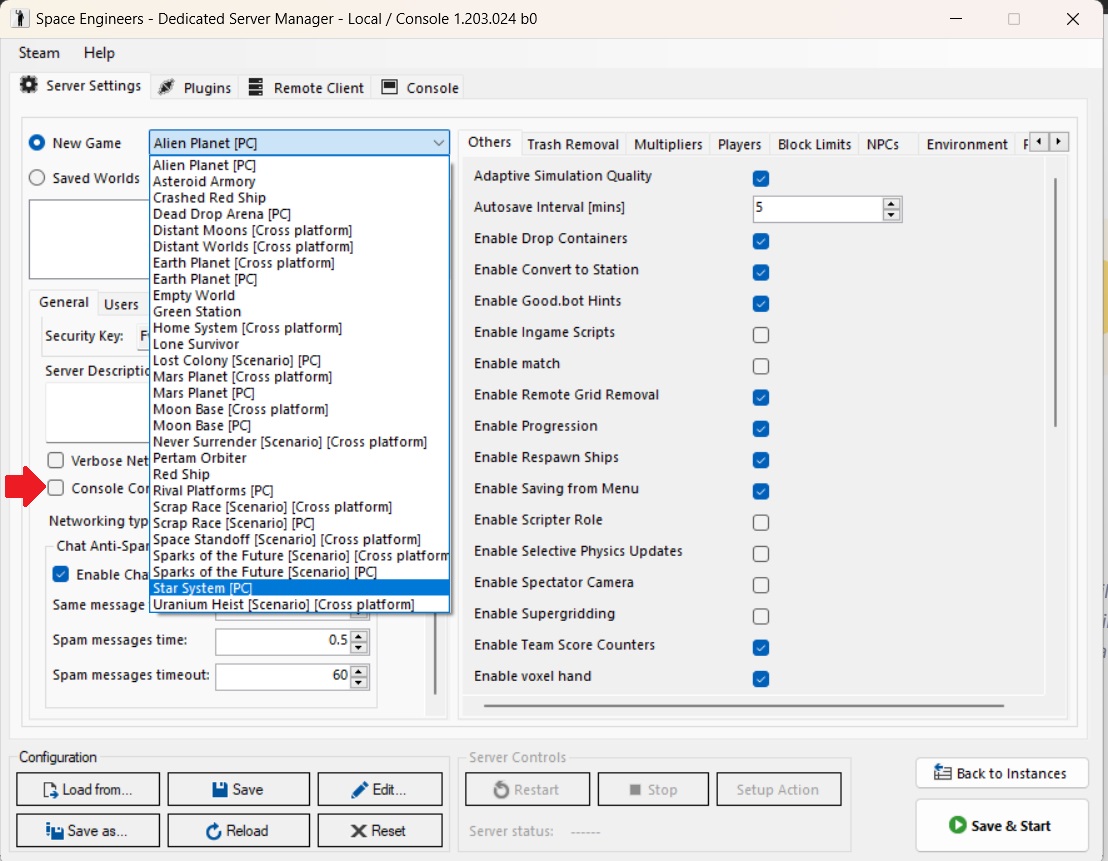Enable the Ingame Scripts checkbox

(761, 334)
